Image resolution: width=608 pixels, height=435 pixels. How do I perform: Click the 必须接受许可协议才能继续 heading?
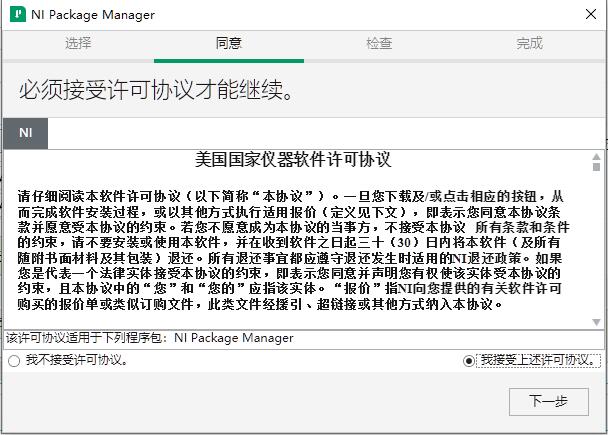(156, 90)
